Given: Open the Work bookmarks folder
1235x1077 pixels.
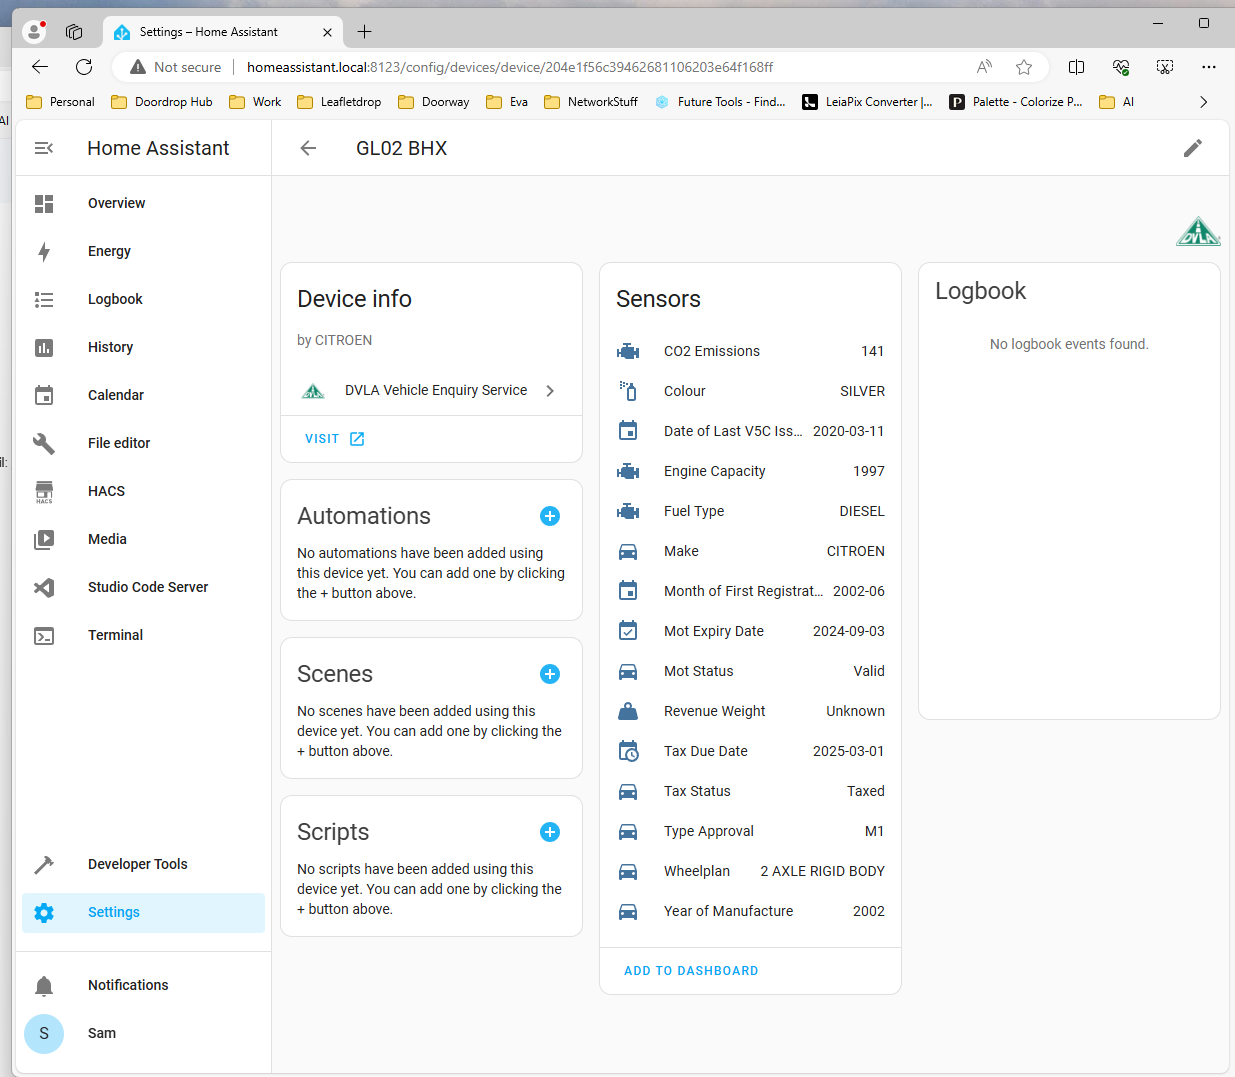Looking at the screenshot, I should (x=256, y=102).
